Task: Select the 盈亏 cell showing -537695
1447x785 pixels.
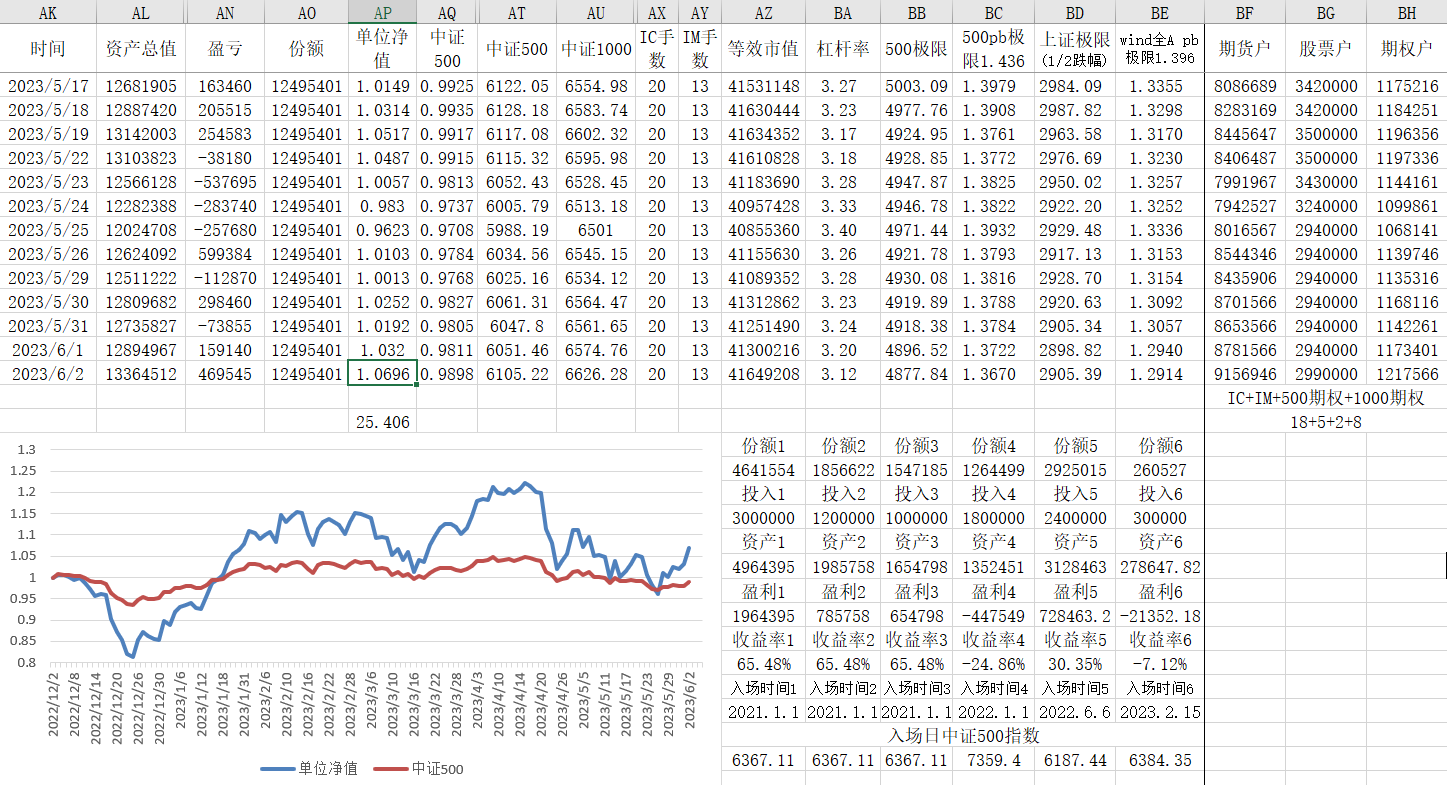Action: (x=227, y=182)
